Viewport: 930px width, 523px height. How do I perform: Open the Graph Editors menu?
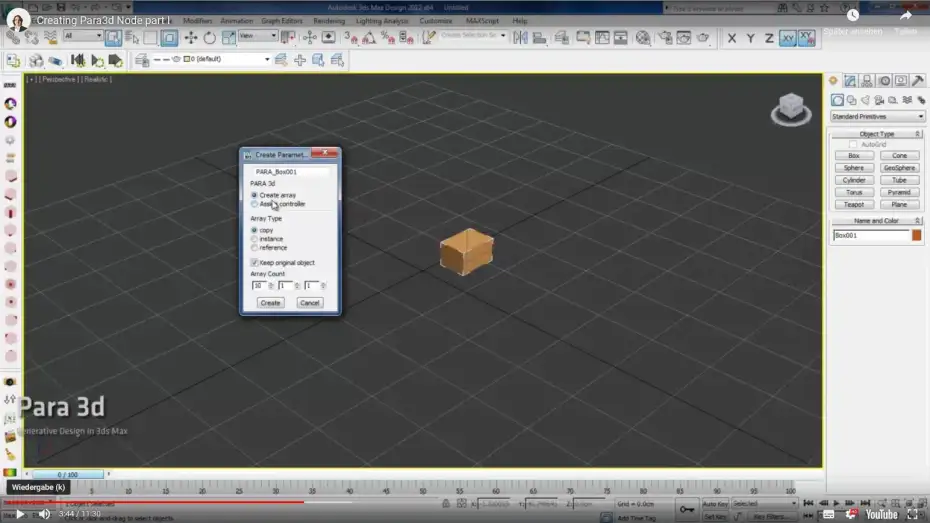(282, 21)
